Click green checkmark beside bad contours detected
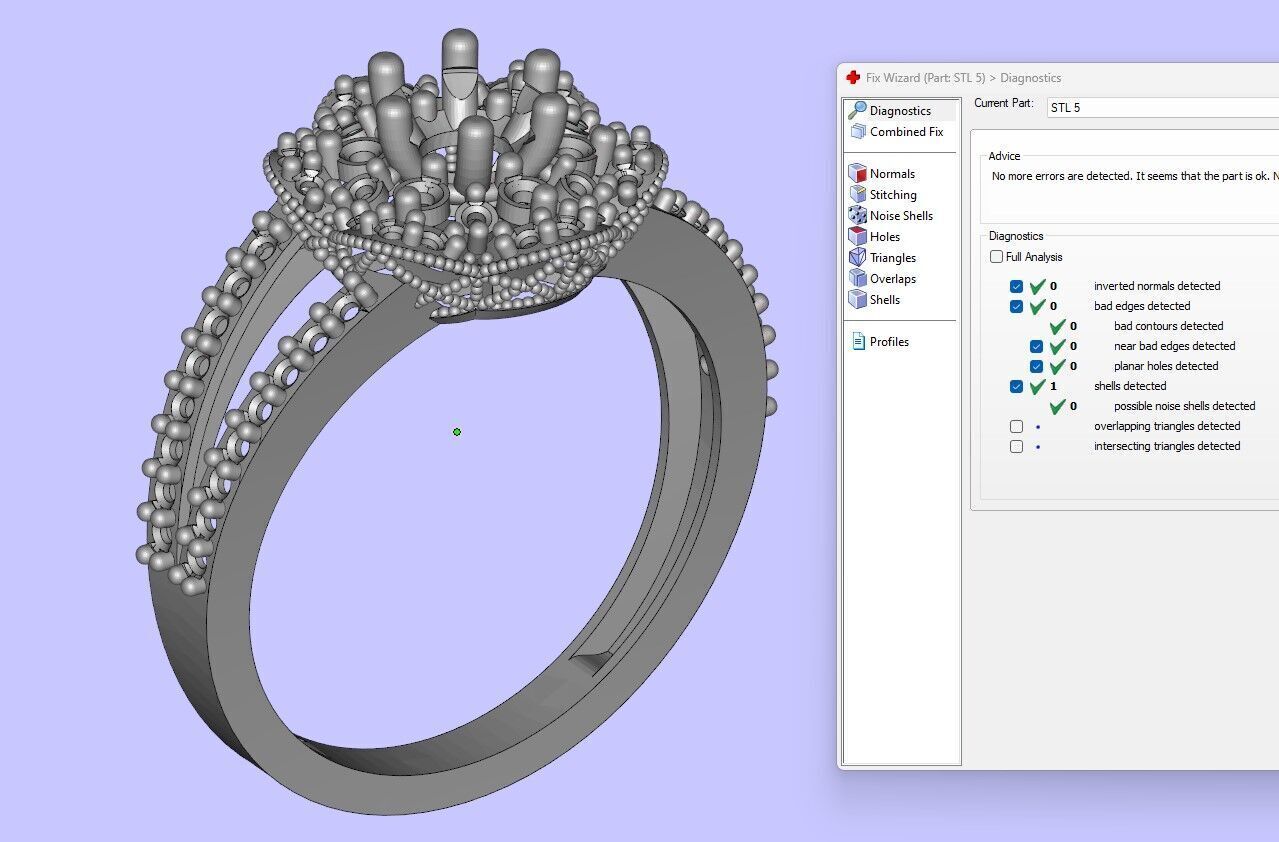 pyautogui.click(x=1057, y=326)
